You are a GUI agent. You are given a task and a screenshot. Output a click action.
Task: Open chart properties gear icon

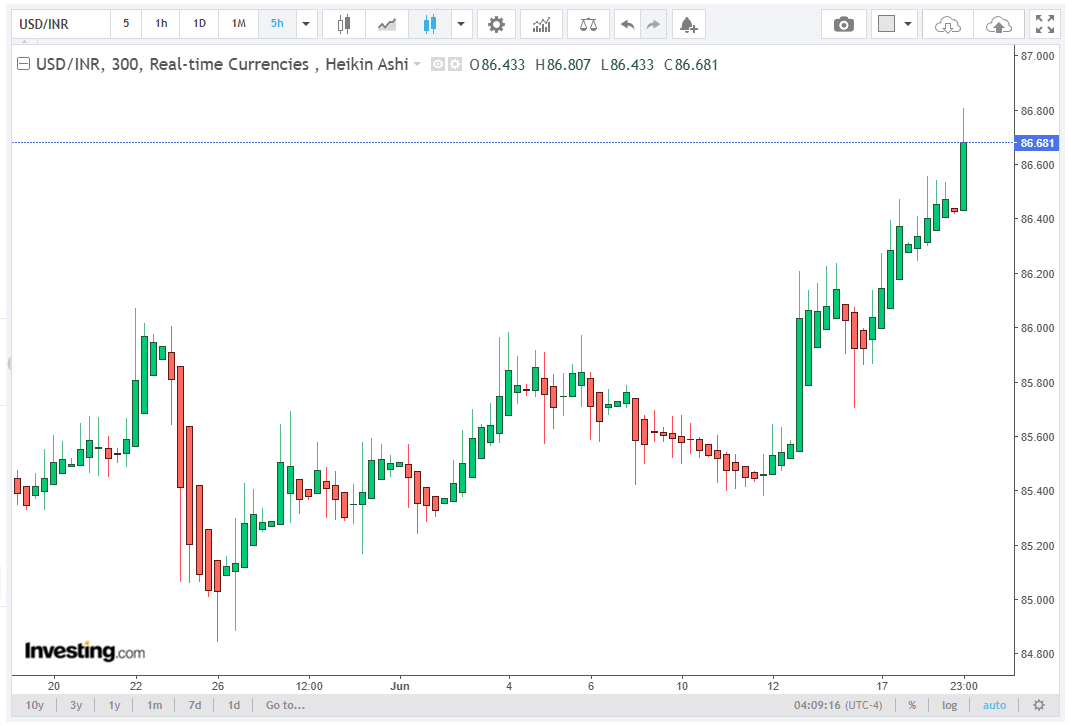coord(496,25)
